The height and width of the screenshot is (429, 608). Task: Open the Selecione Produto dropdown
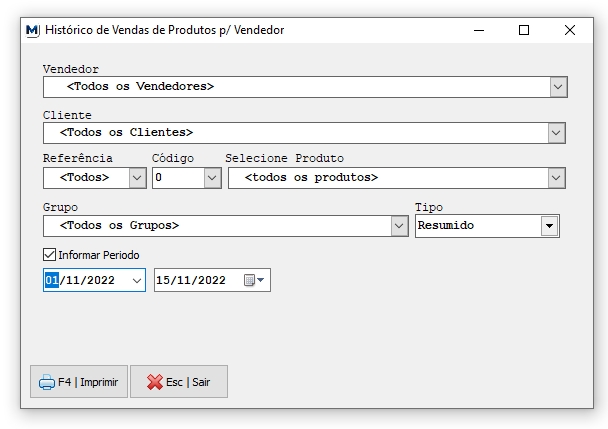tap(556, 178)
